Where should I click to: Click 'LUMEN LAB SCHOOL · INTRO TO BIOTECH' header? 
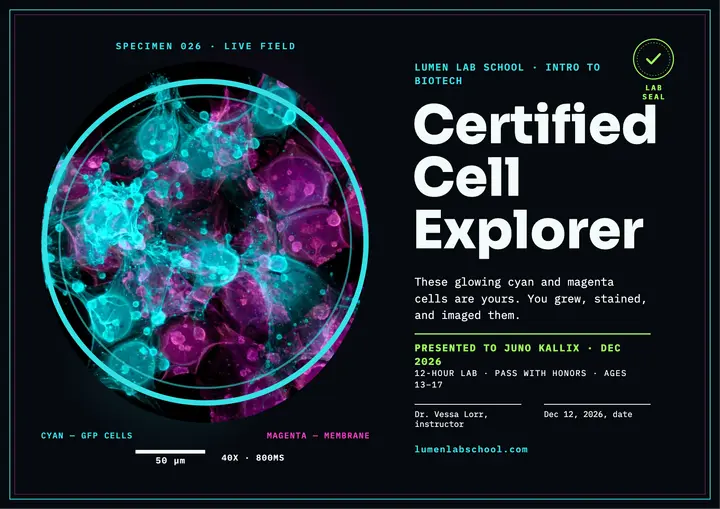(507, 74)
